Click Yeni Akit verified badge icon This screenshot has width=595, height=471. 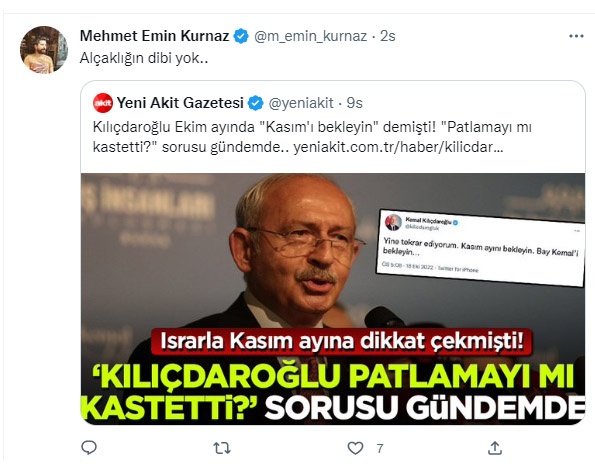(x=255, y=103)
